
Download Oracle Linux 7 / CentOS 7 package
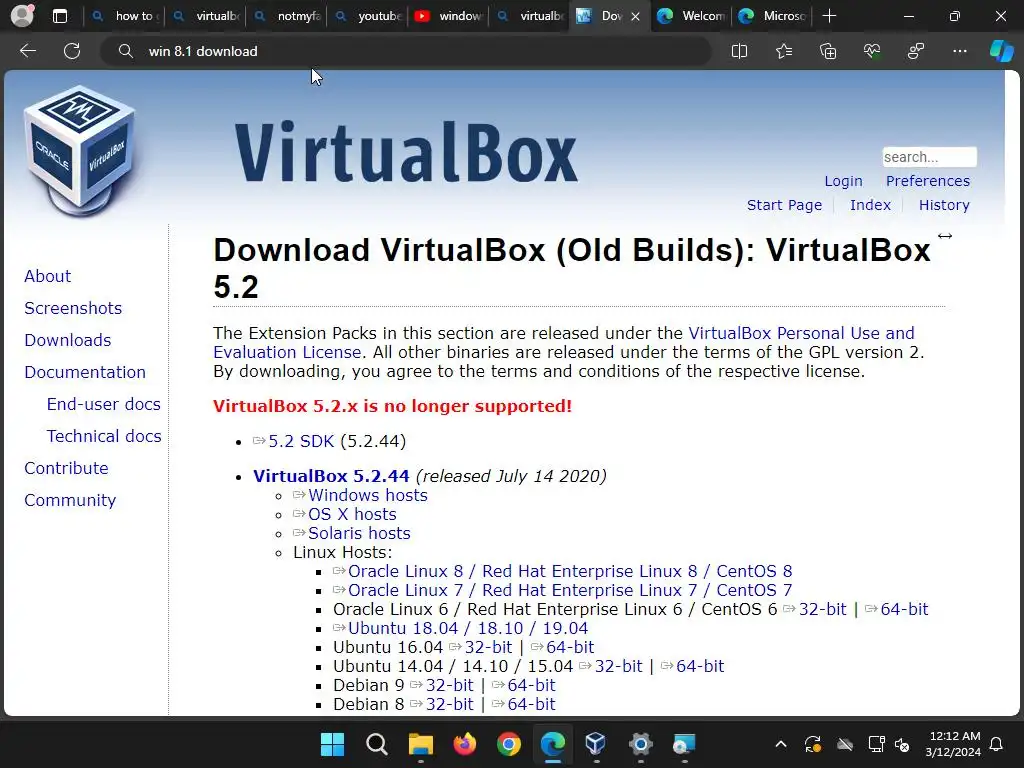pos(570,590)
